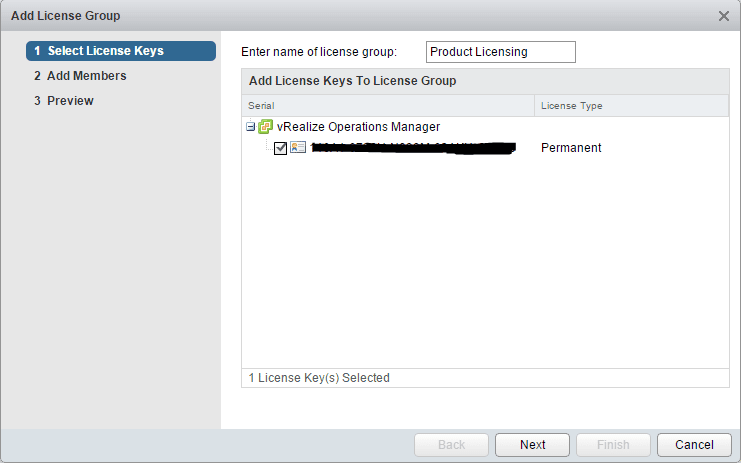This screenshot has height=463, width=741.
Task: Click the Back button
Action: coord(451,445)
